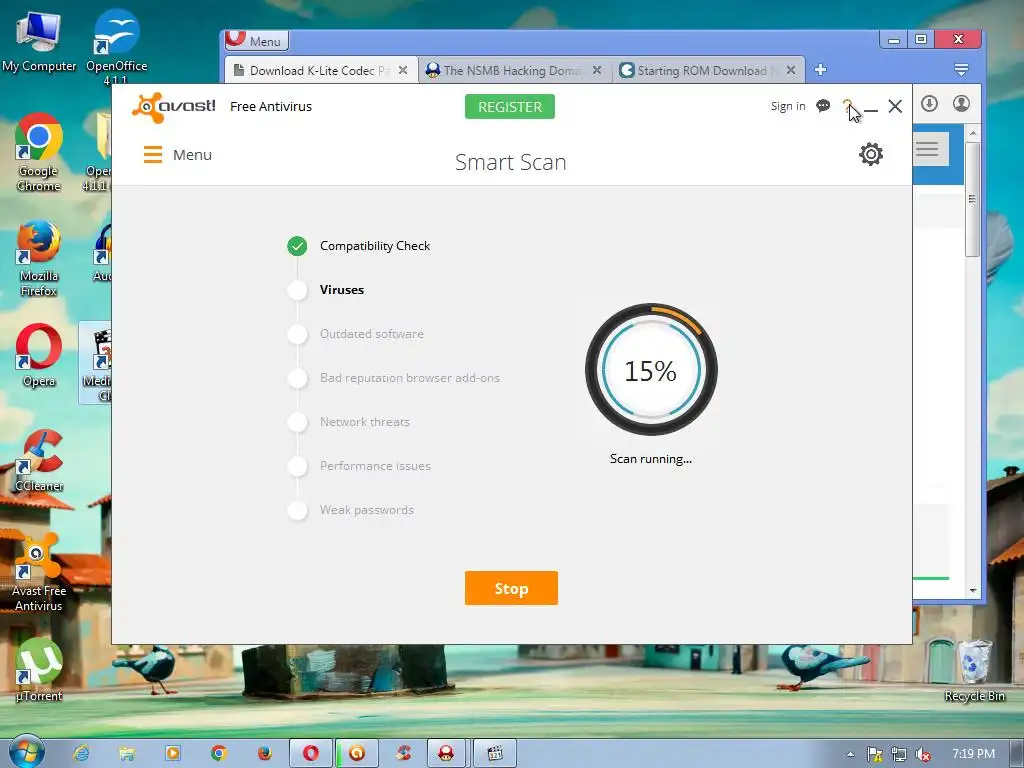
Task: Stop the running Smart Scan
Action: pos(511,588)
